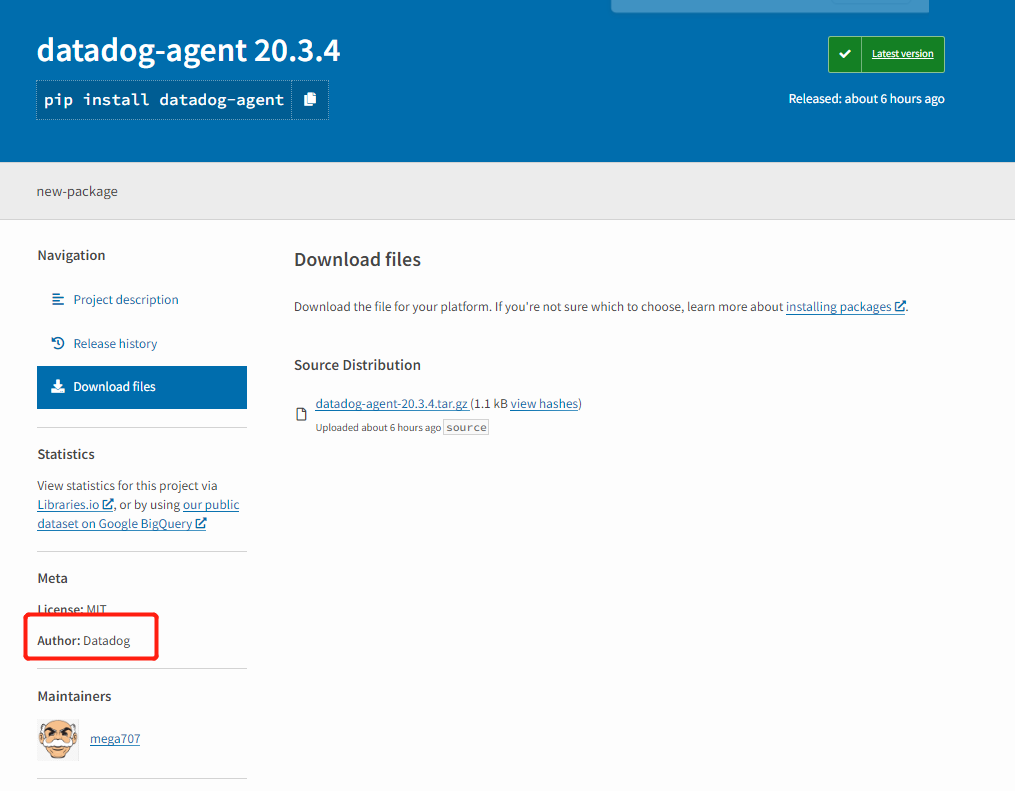
Task: Click the Uploaded about 6 hours ago text
Action: coord(378,428)
